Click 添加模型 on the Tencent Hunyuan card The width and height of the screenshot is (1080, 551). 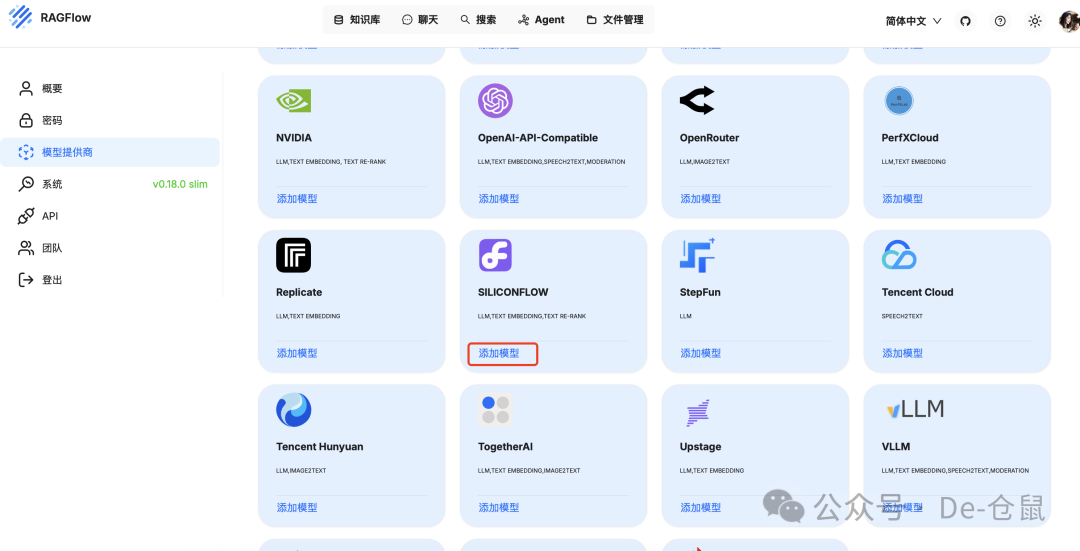pyautogui.click(x=297, y=507)
